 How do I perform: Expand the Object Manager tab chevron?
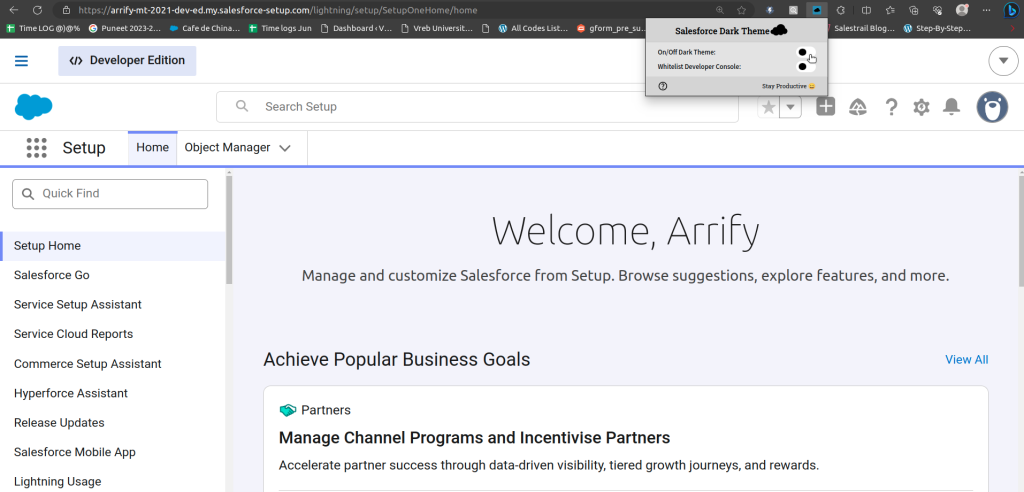[x=285, y=148]
